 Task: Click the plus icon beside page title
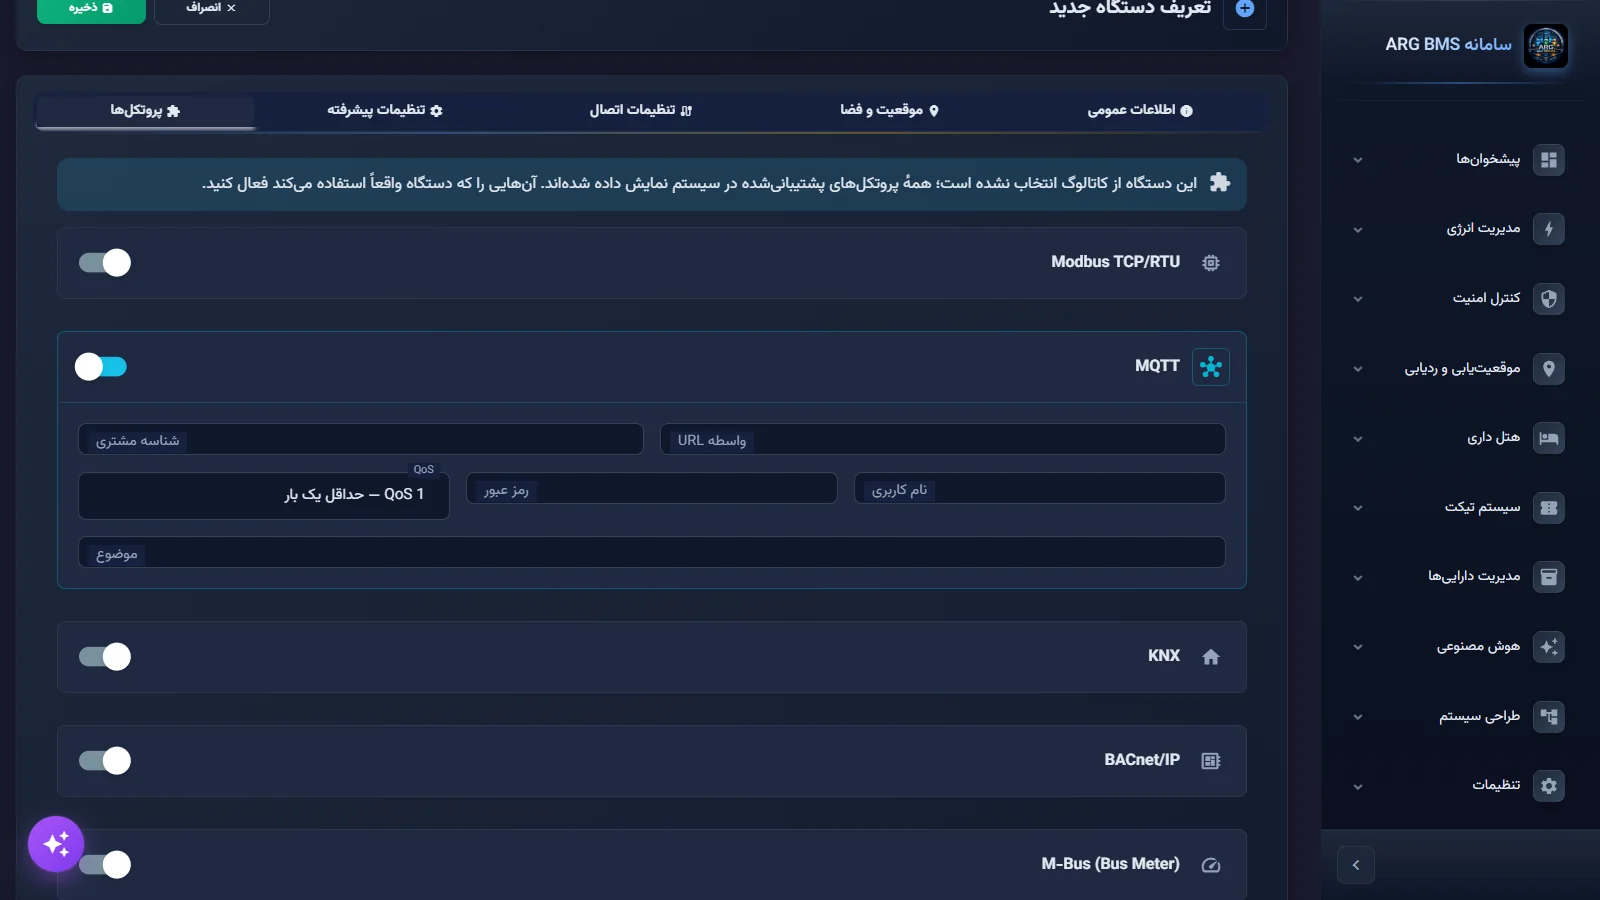click(x=1245, y=9)
